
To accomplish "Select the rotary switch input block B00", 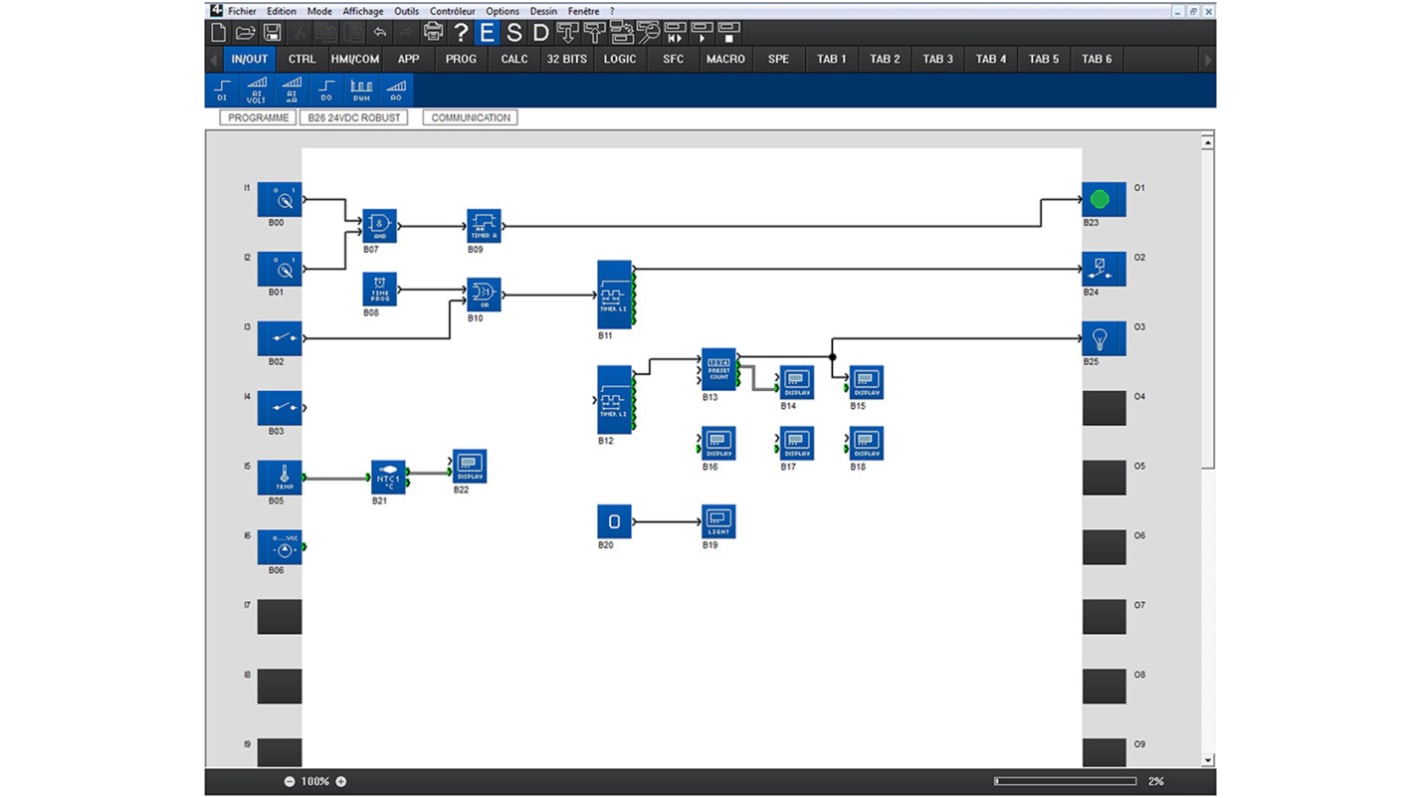I will click(x=280, y=199).
